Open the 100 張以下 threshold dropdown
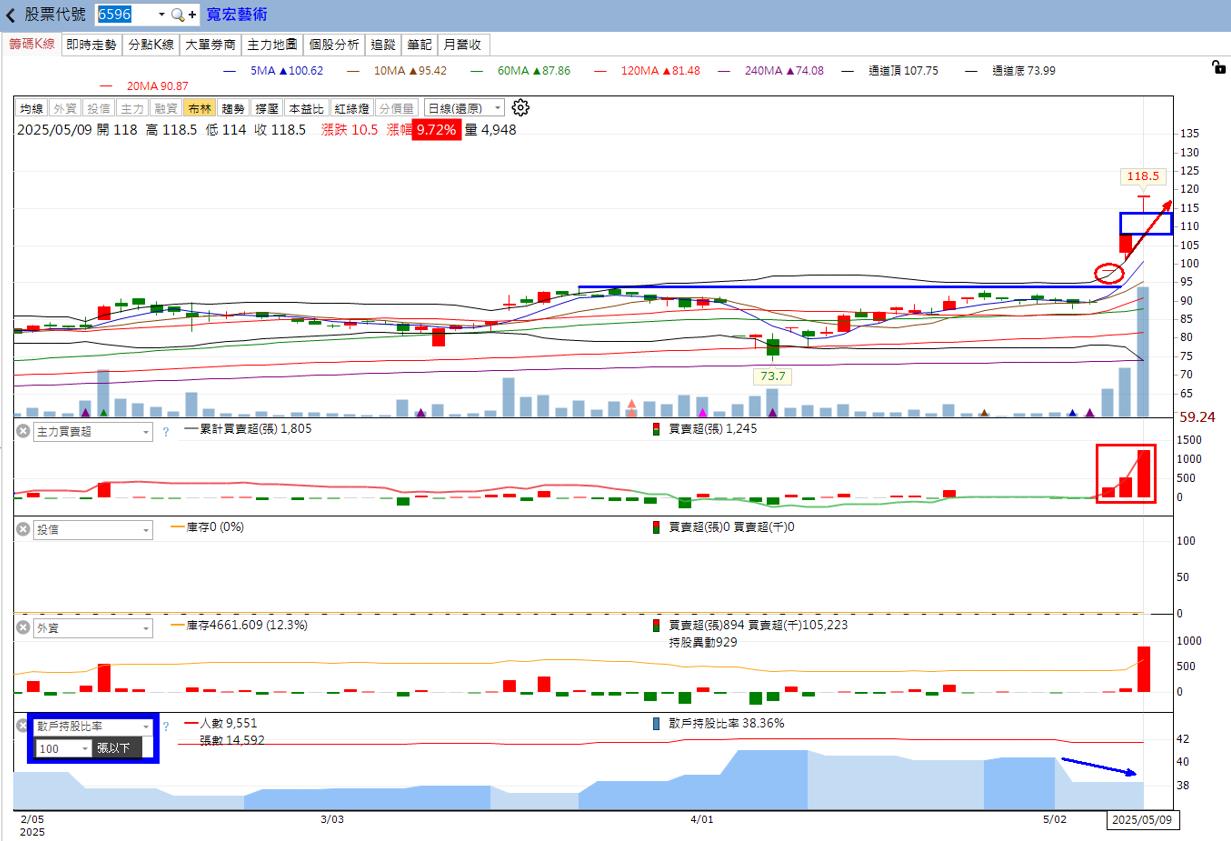This screenshot has width=1231, height=841. tap(65, 748)
